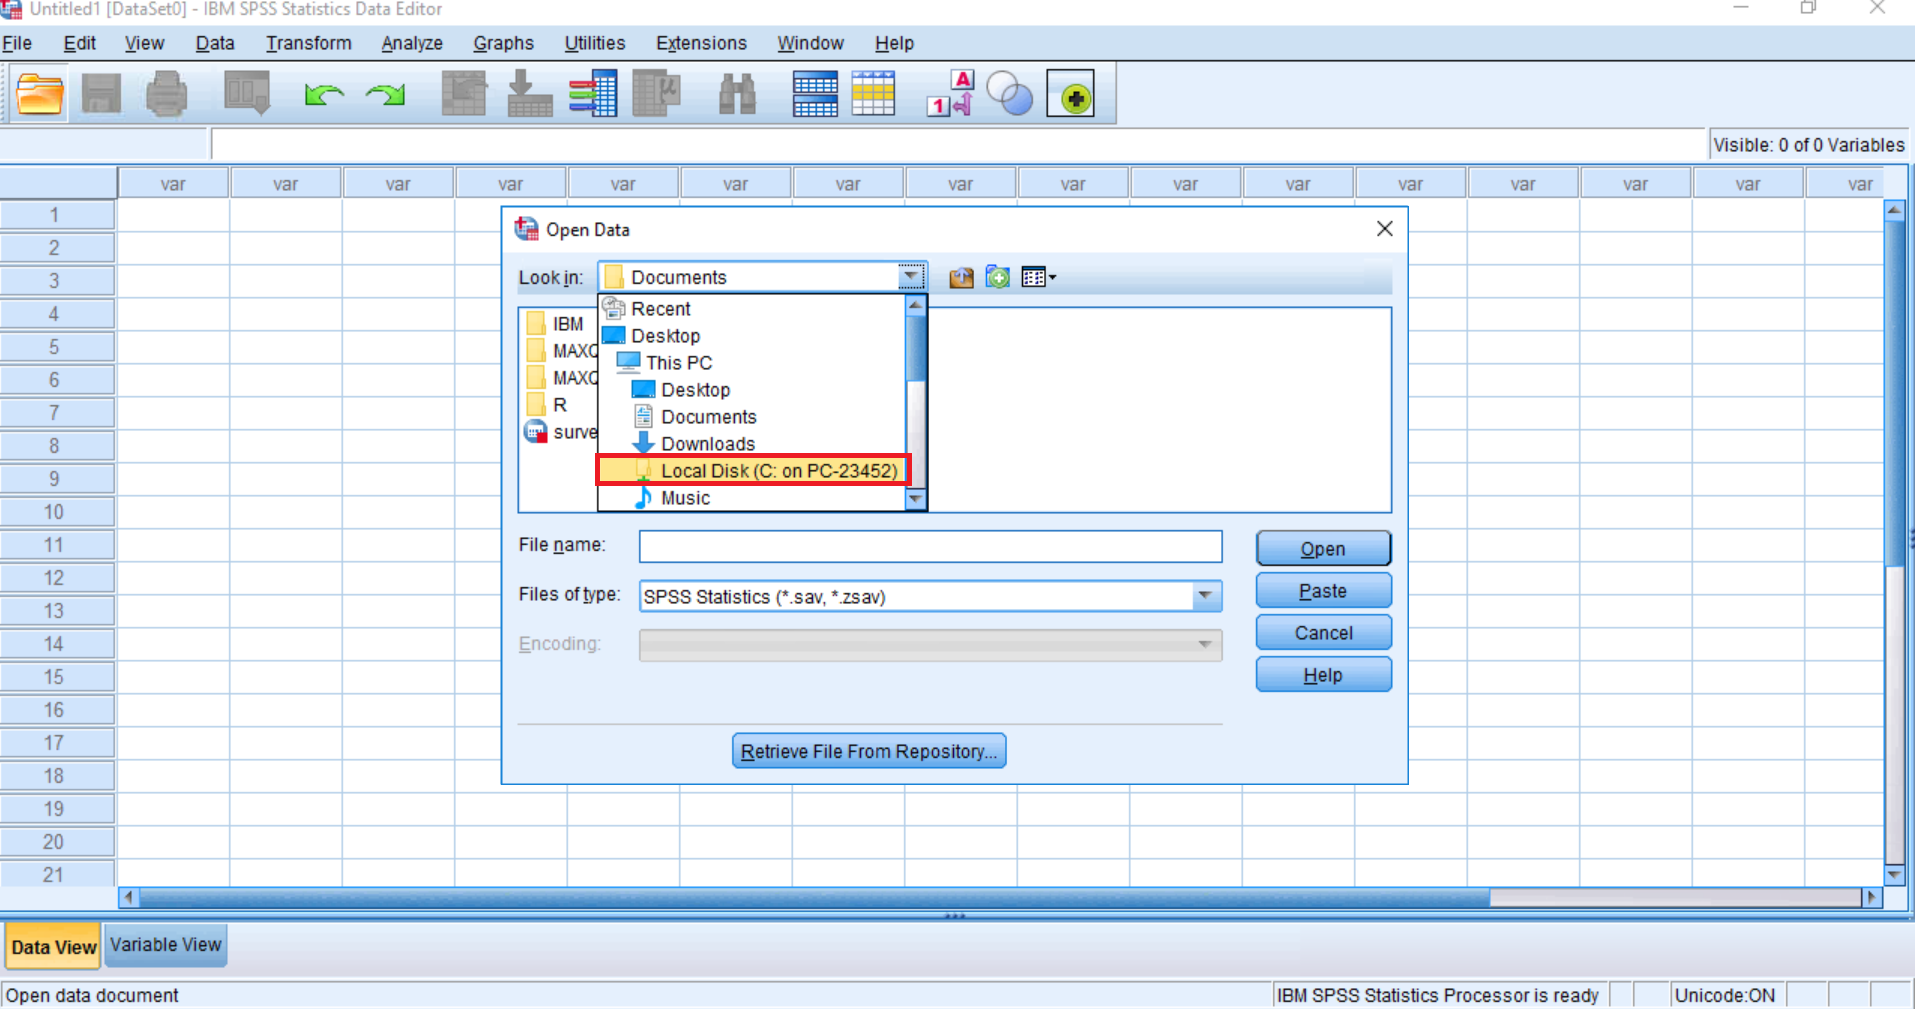
Task: Click Retrieve File From Repository button
Action: pyautogui.click(x=869, y=751)
